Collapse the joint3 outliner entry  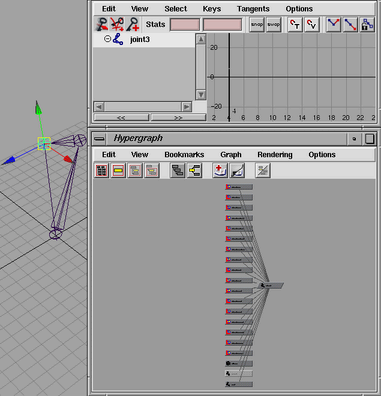coord(107,39)
